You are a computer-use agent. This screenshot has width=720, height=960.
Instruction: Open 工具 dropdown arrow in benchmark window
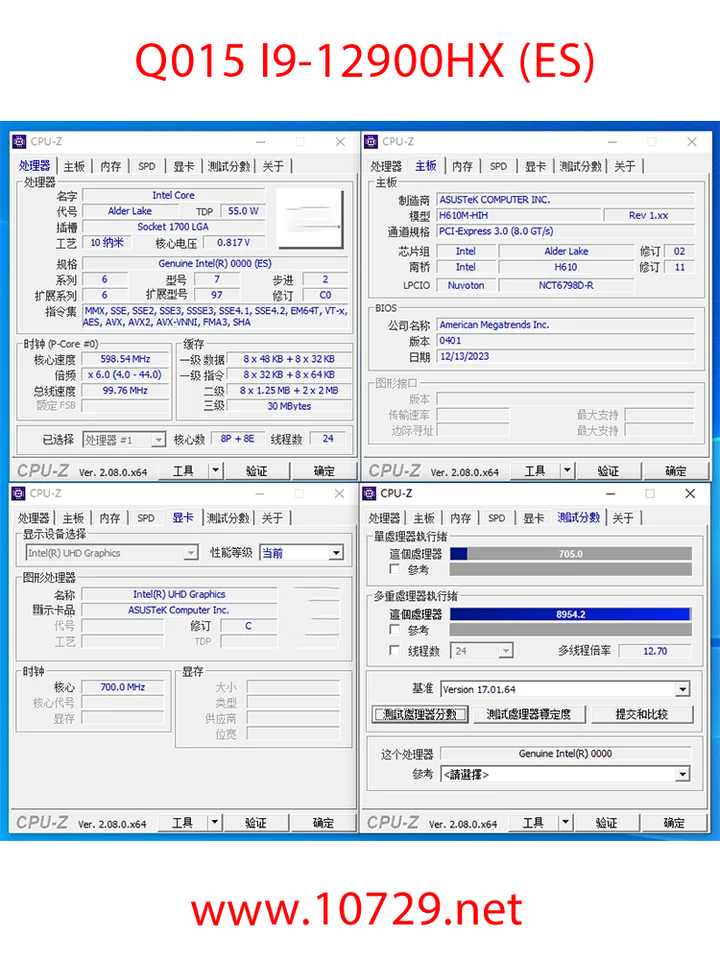[x=565, y=822]
